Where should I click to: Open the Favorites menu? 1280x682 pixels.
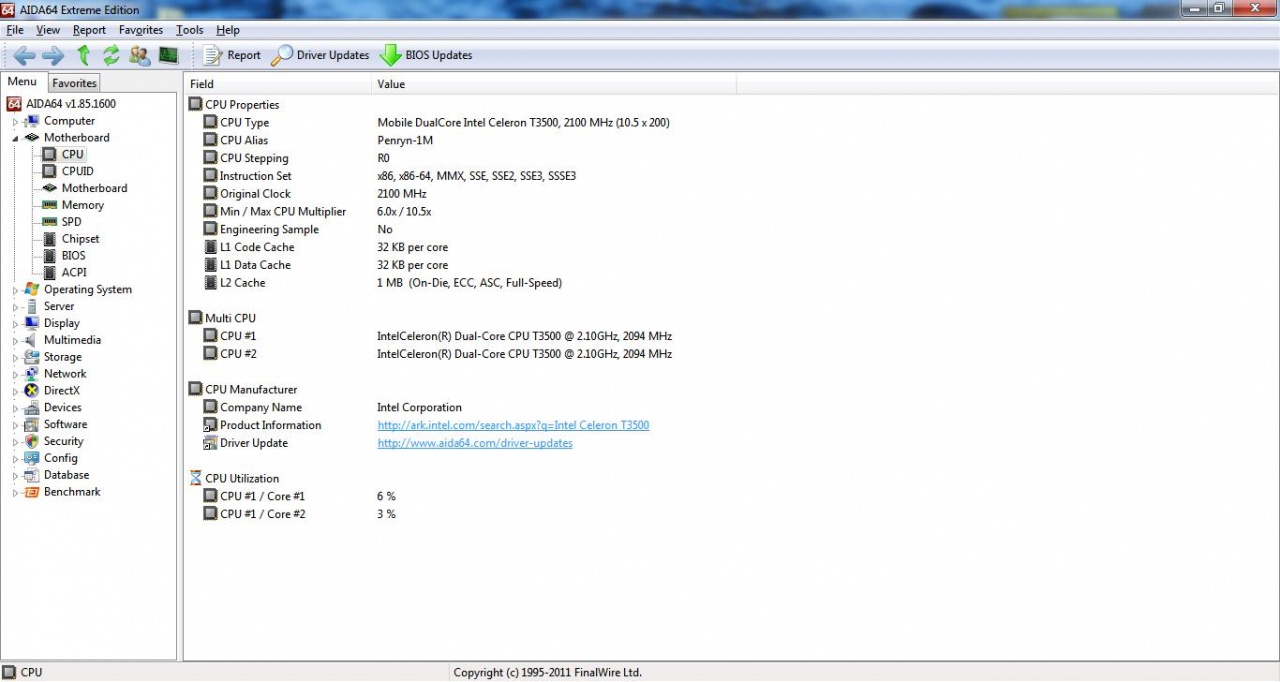140,30
